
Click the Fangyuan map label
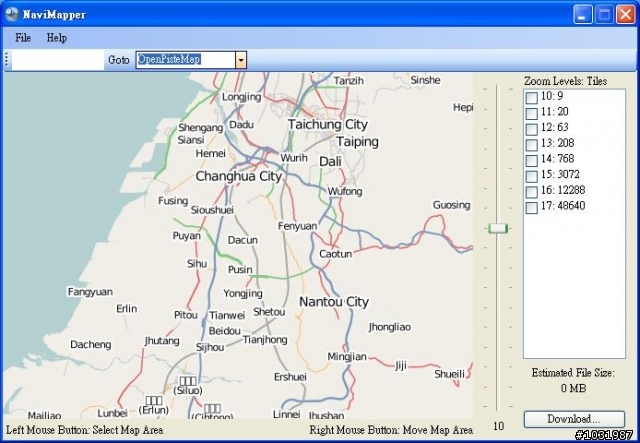(x=90, y=292)
